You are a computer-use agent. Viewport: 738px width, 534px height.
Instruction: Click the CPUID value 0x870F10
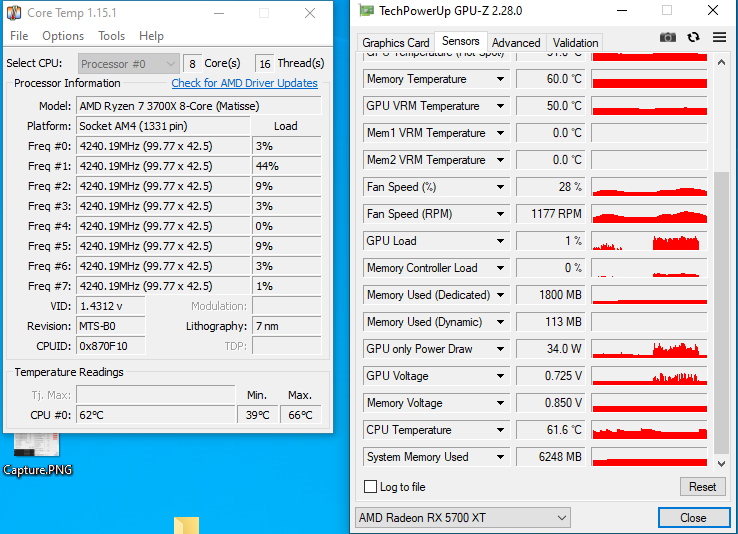pyautogui.click(x=111, y=346)
